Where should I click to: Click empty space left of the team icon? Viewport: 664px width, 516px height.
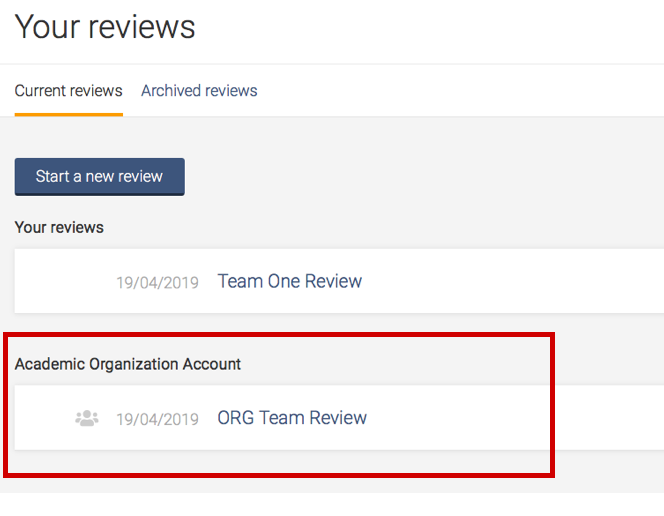(x=44, y=418)
